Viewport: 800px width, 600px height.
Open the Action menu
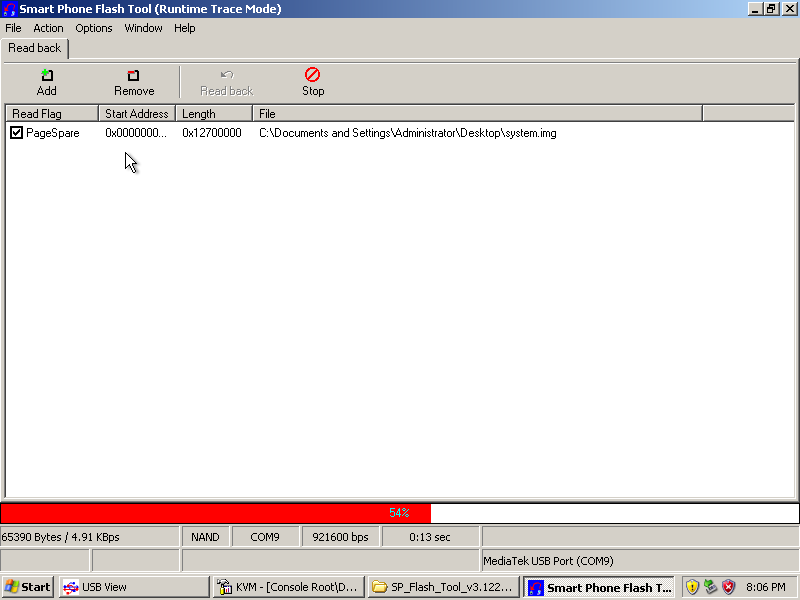[48, 28]
